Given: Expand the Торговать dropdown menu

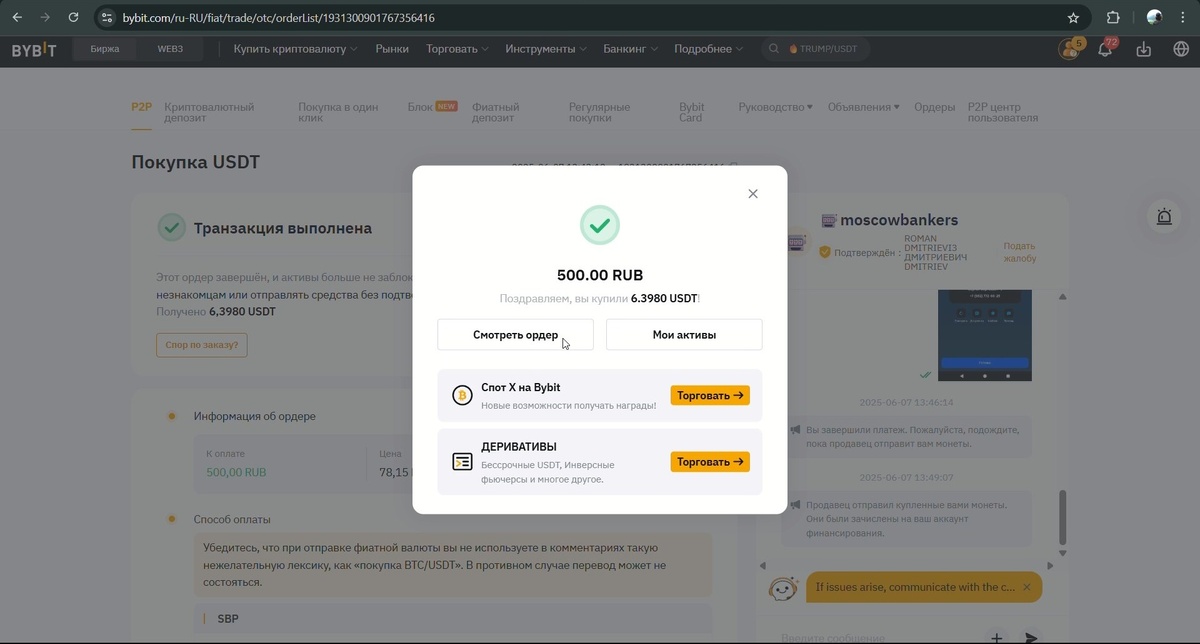Looking at the screenshot, I should coord(457,49).
